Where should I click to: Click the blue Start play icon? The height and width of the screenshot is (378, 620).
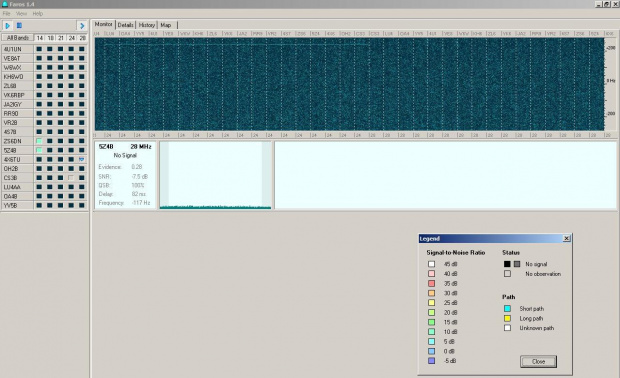(8, 26)
